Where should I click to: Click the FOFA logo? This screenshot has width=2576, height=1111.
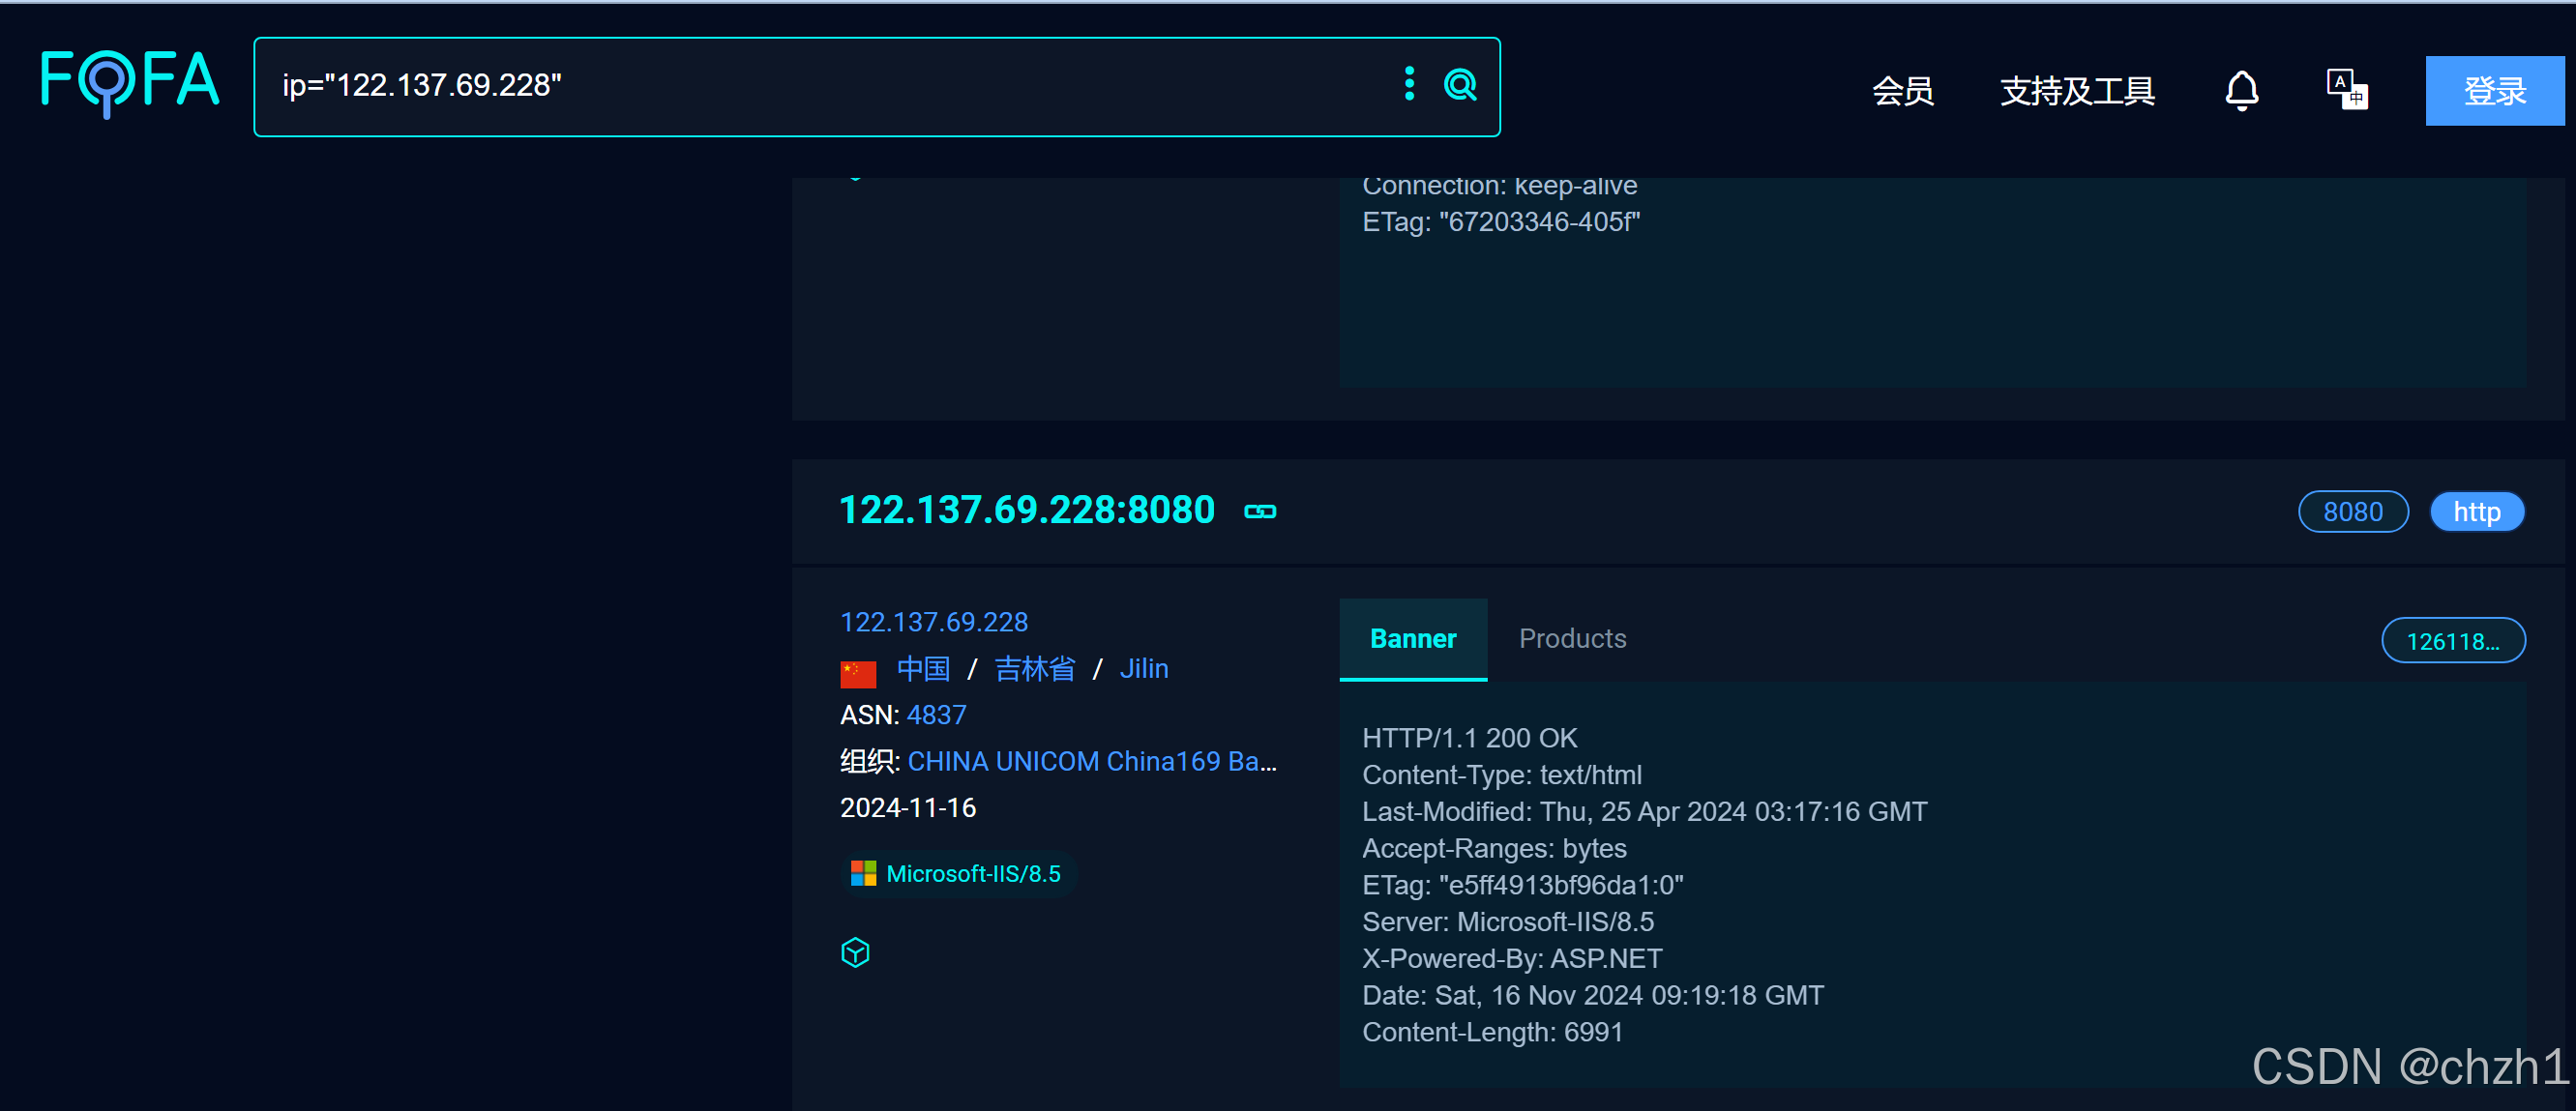point(130,82)
